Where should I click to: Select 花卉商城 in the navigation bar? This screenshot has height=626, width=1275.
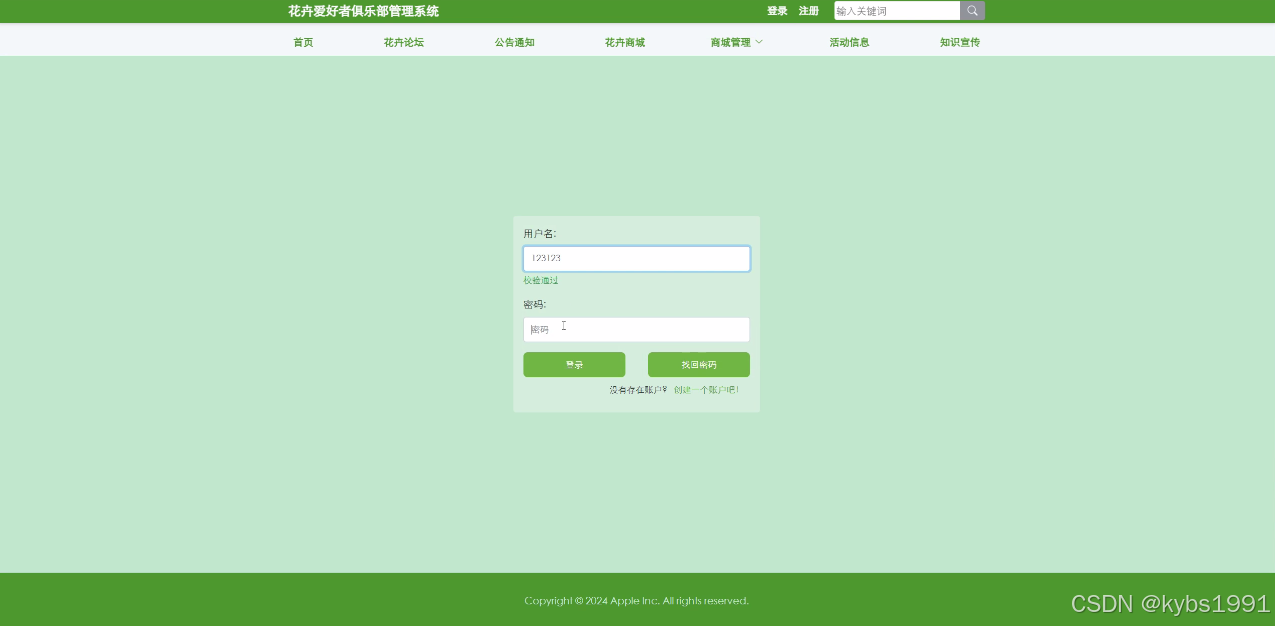coord(625,42)
